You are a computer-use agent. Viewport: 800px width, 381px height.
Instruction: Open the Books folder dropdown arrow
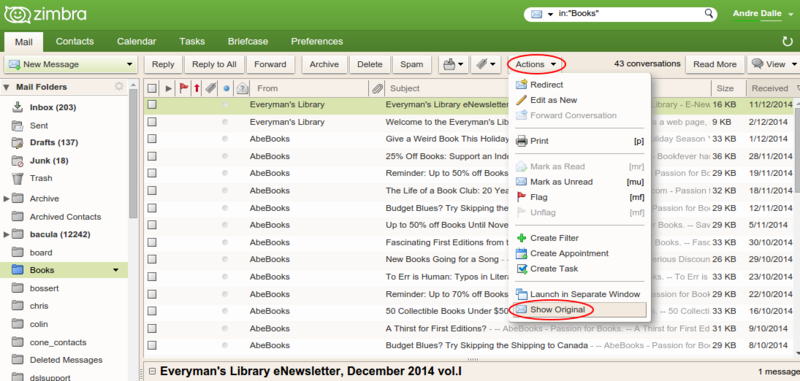(116, 270)
